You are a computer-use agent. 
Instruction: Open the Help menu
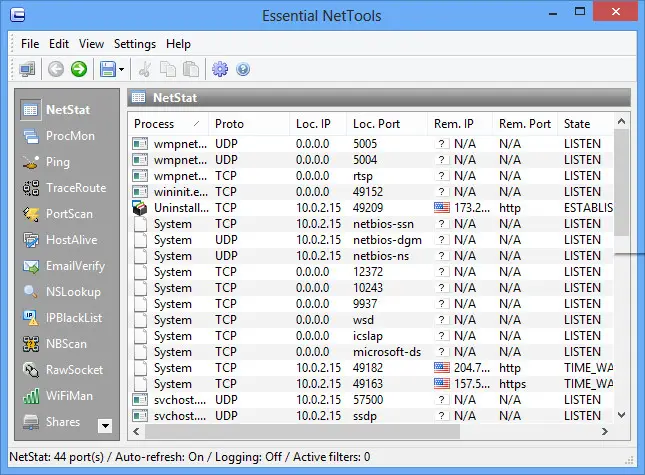pos(178,44)
